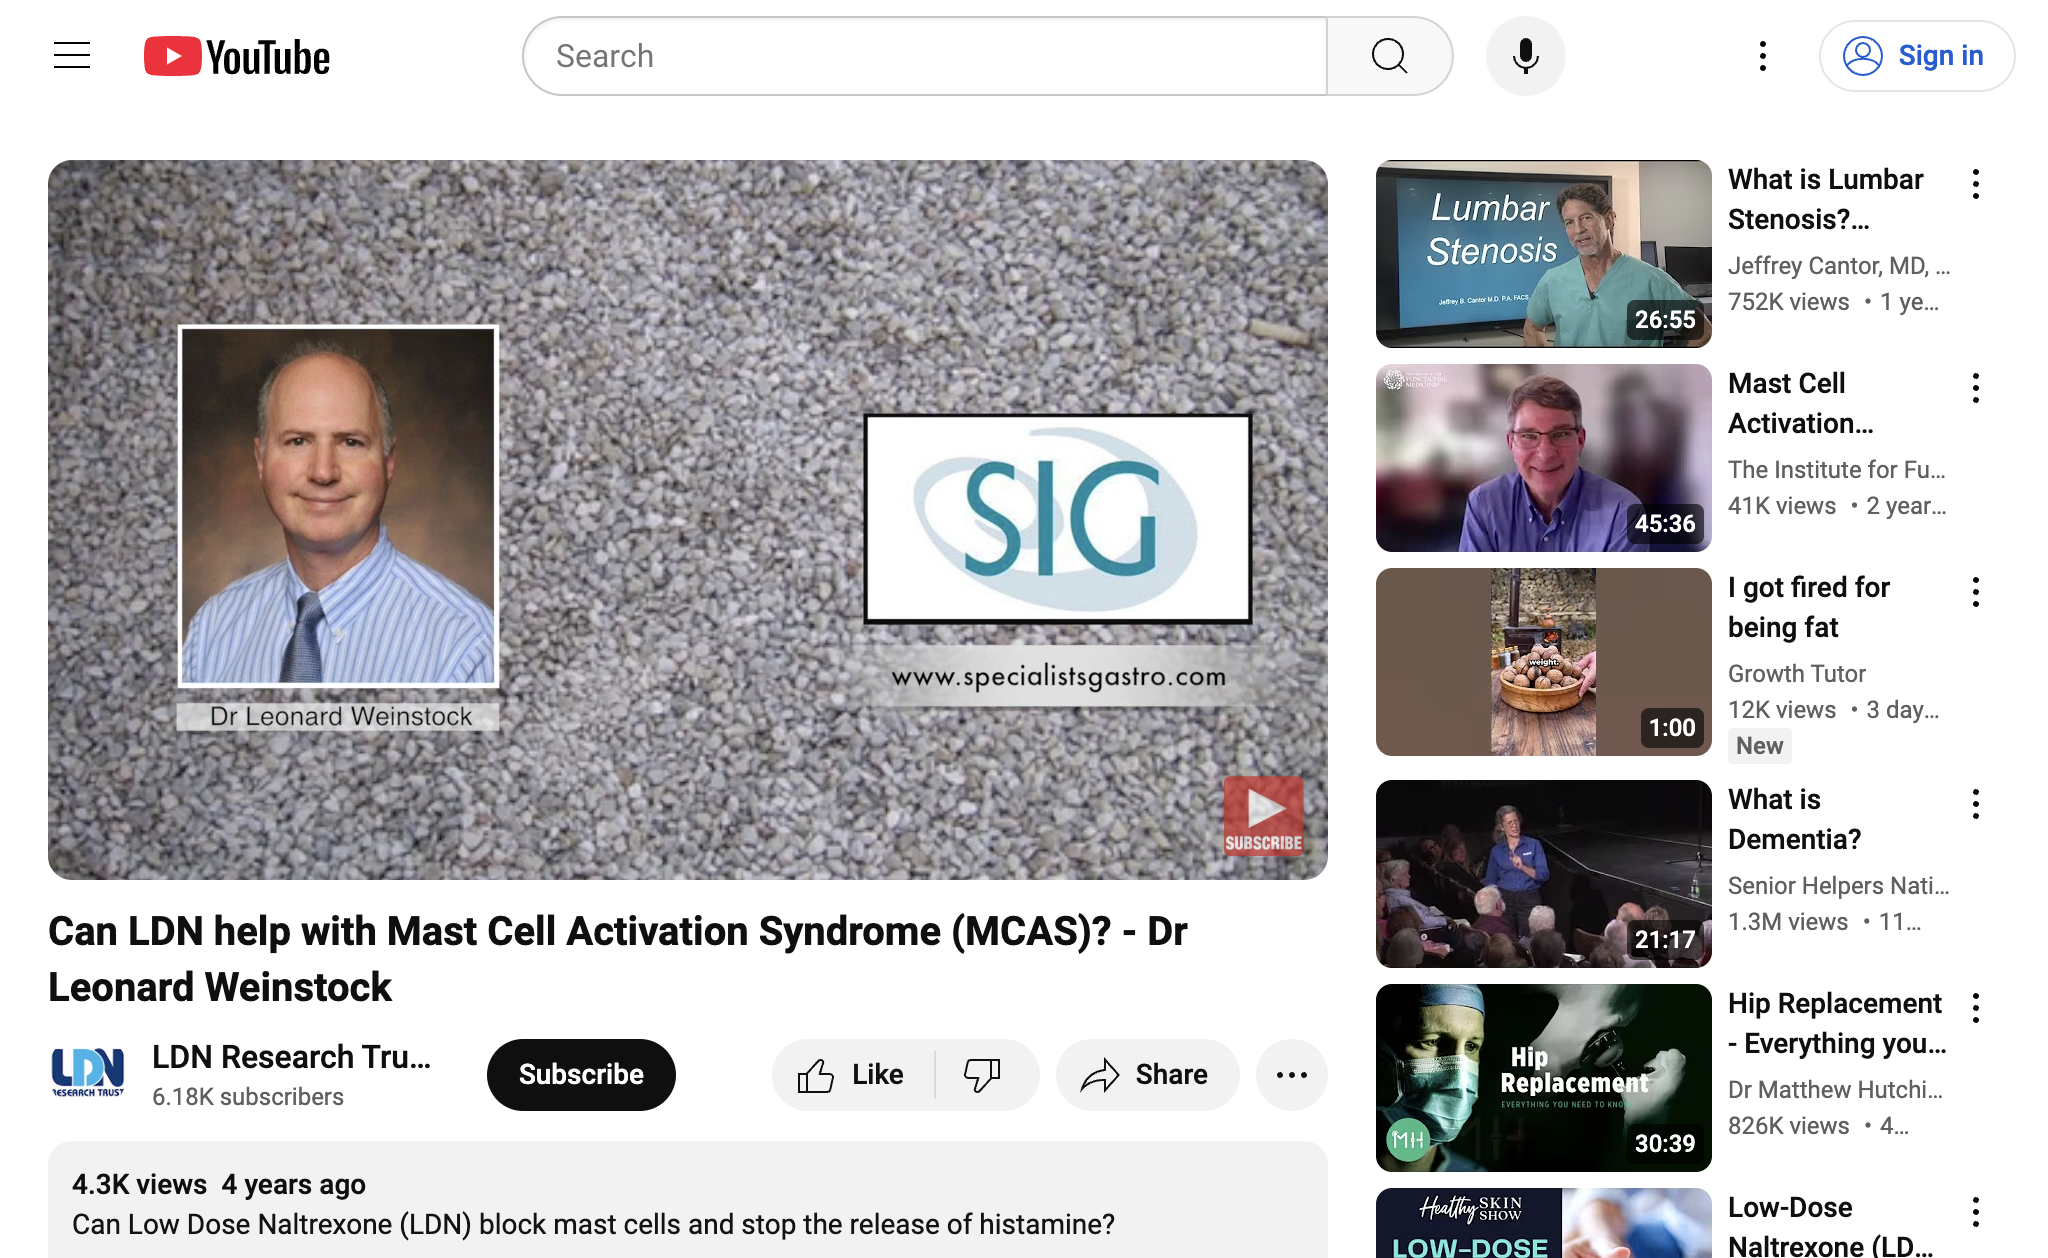Viewport: 2048px width, 1258px height.
Task: Open 'I got fired for being fat' title
Action: (x=1808, y=607)
